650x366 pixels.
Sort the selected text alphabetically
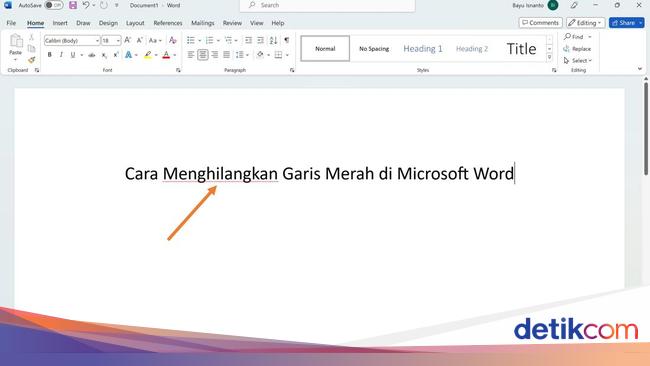(x=273, y=40)
